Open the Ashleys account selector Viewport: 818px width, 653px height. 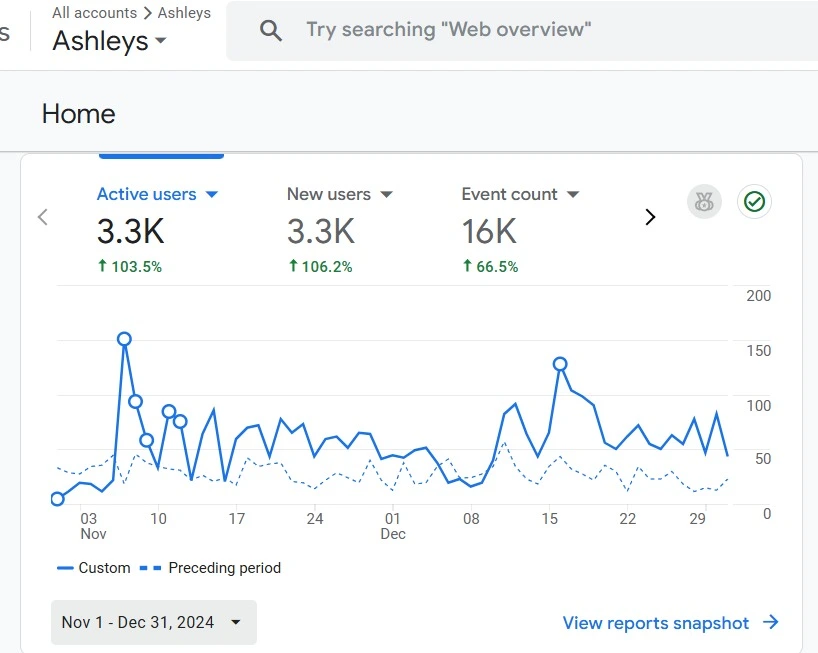(x=109, y=41)
